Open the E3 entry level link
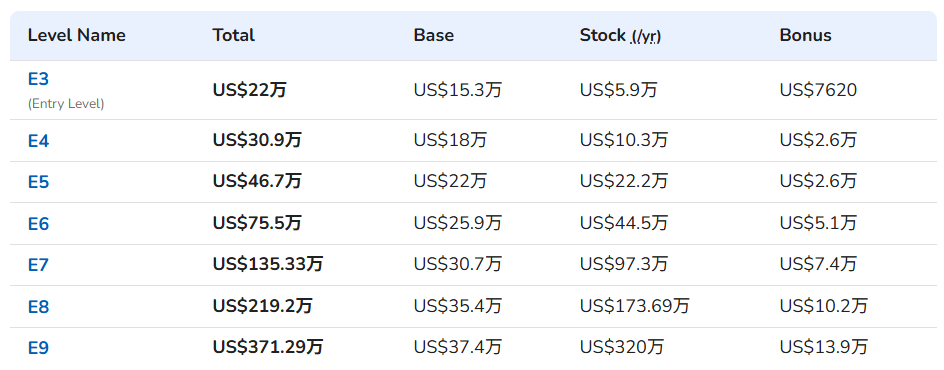 pyautogui.click(x=38, y=79)
